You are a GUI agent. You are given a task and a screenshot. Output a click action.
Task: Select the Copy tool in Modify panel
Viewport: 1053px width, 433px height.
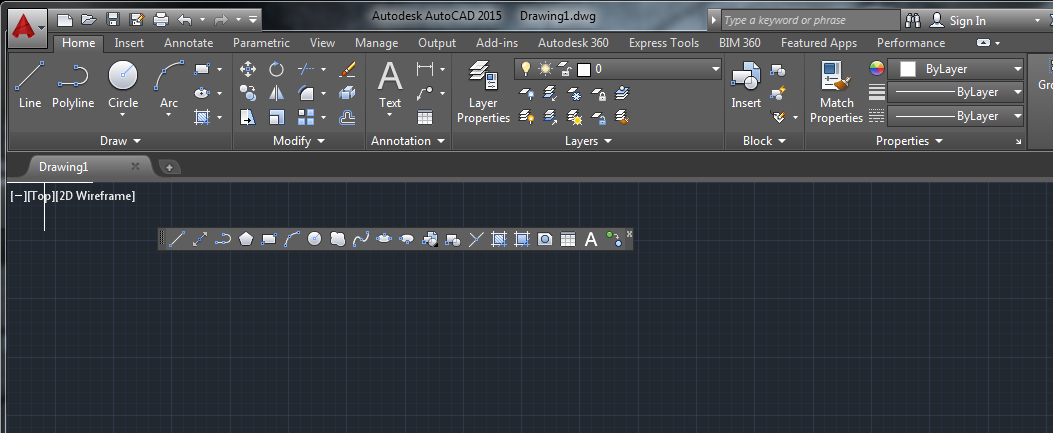248,93
